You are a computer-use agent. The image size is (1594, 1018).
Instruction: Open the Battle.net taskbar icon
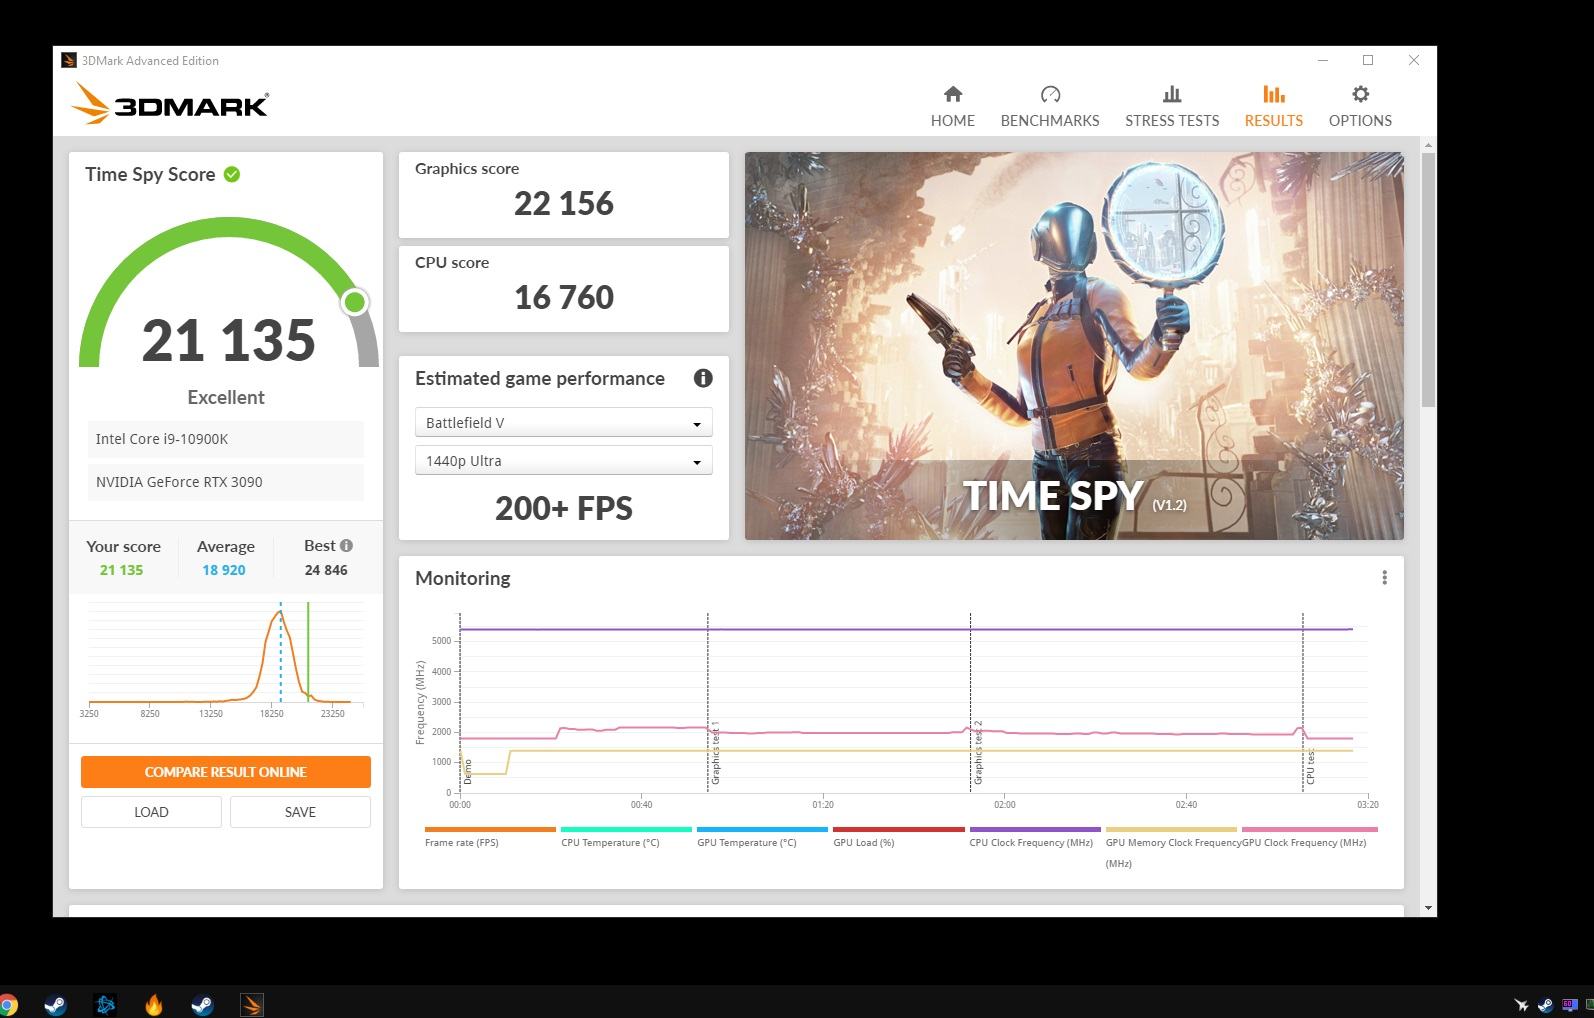point(105,1005)
